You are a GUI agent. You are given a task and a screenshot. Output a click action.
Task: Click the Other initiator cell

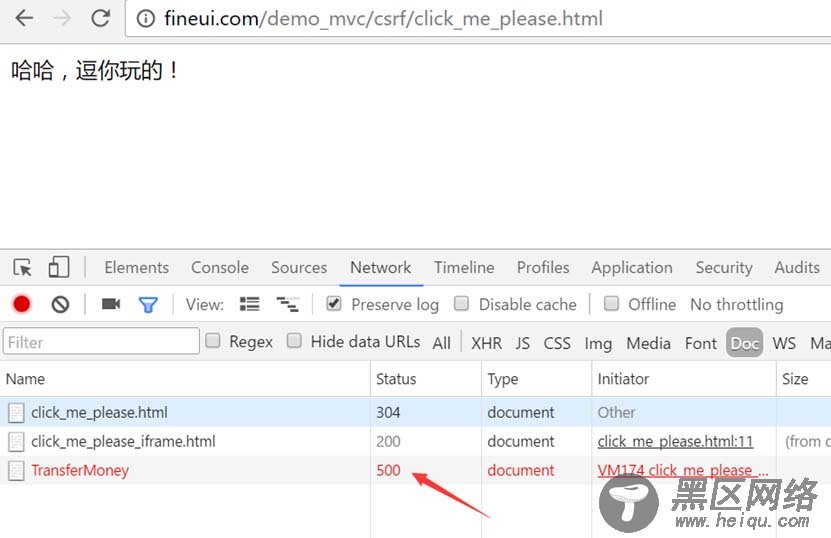click(x=616, y=412)
